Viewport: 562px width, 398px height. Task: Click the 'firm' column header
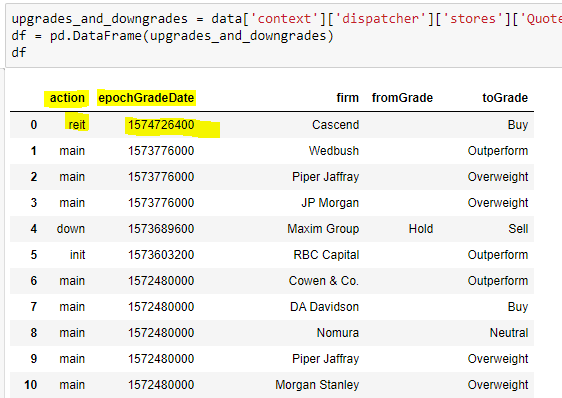coord(347,98)
